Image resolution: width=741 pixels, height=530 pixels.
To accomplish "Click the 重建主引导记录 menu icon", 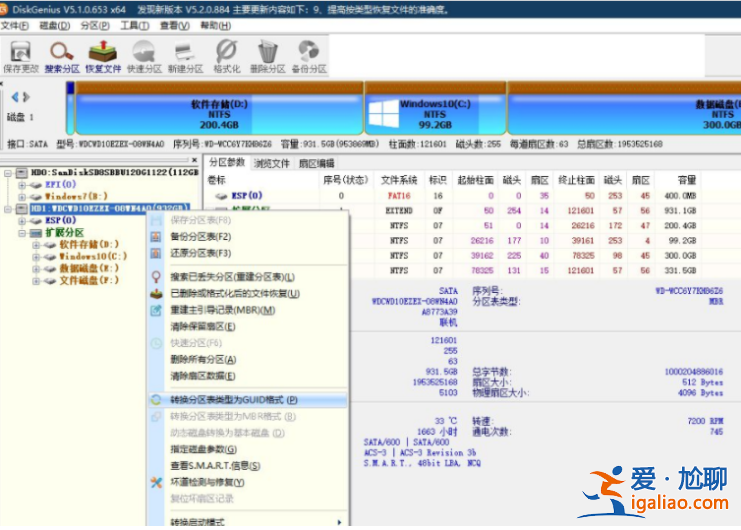I will [x=156, y=310].
